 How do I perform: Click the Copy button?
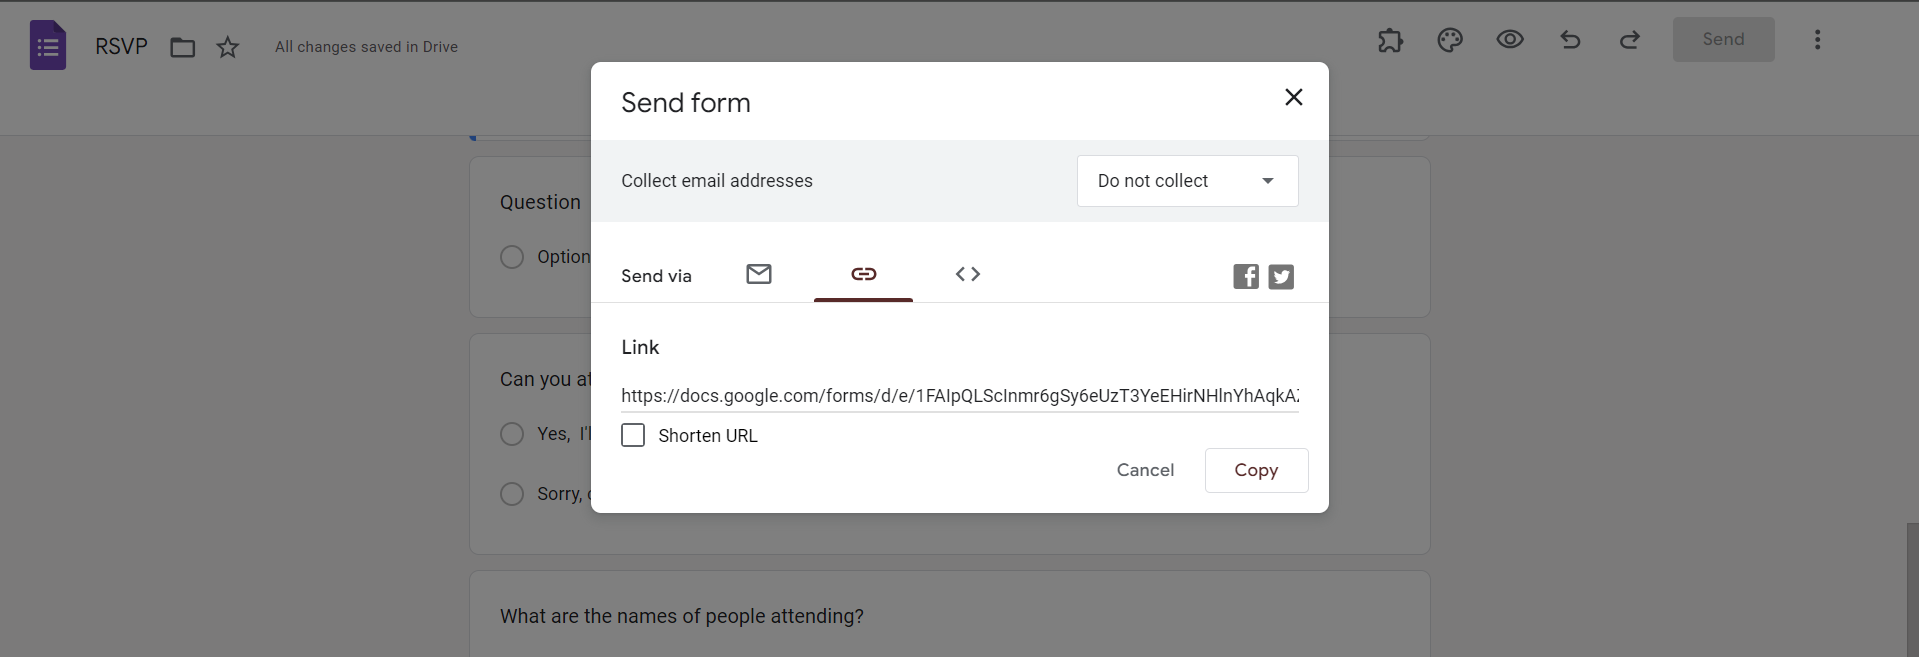click(x=1256, y=470)
